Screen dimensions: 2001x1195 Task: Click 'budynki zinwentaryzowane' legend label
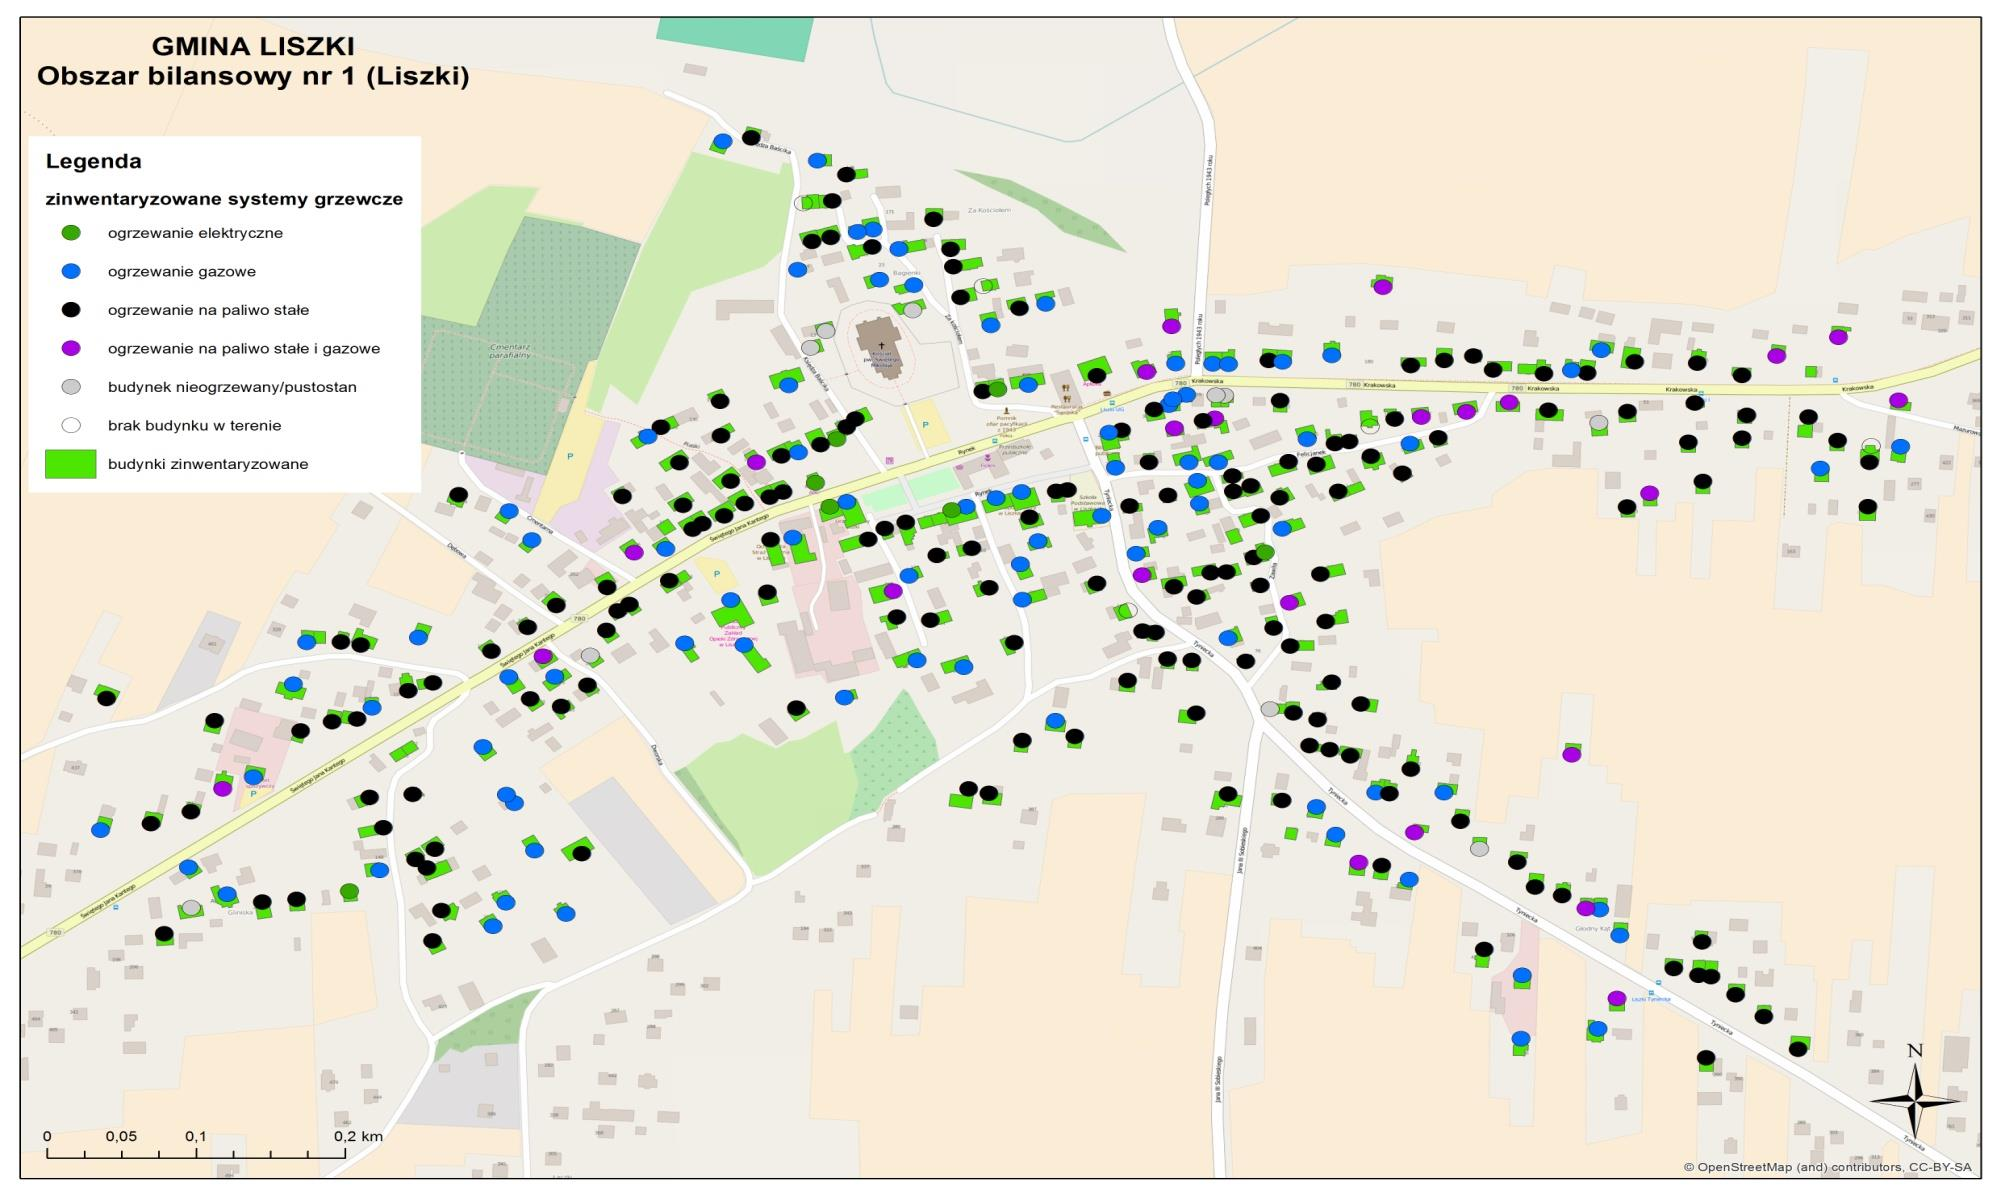point(208,464)
